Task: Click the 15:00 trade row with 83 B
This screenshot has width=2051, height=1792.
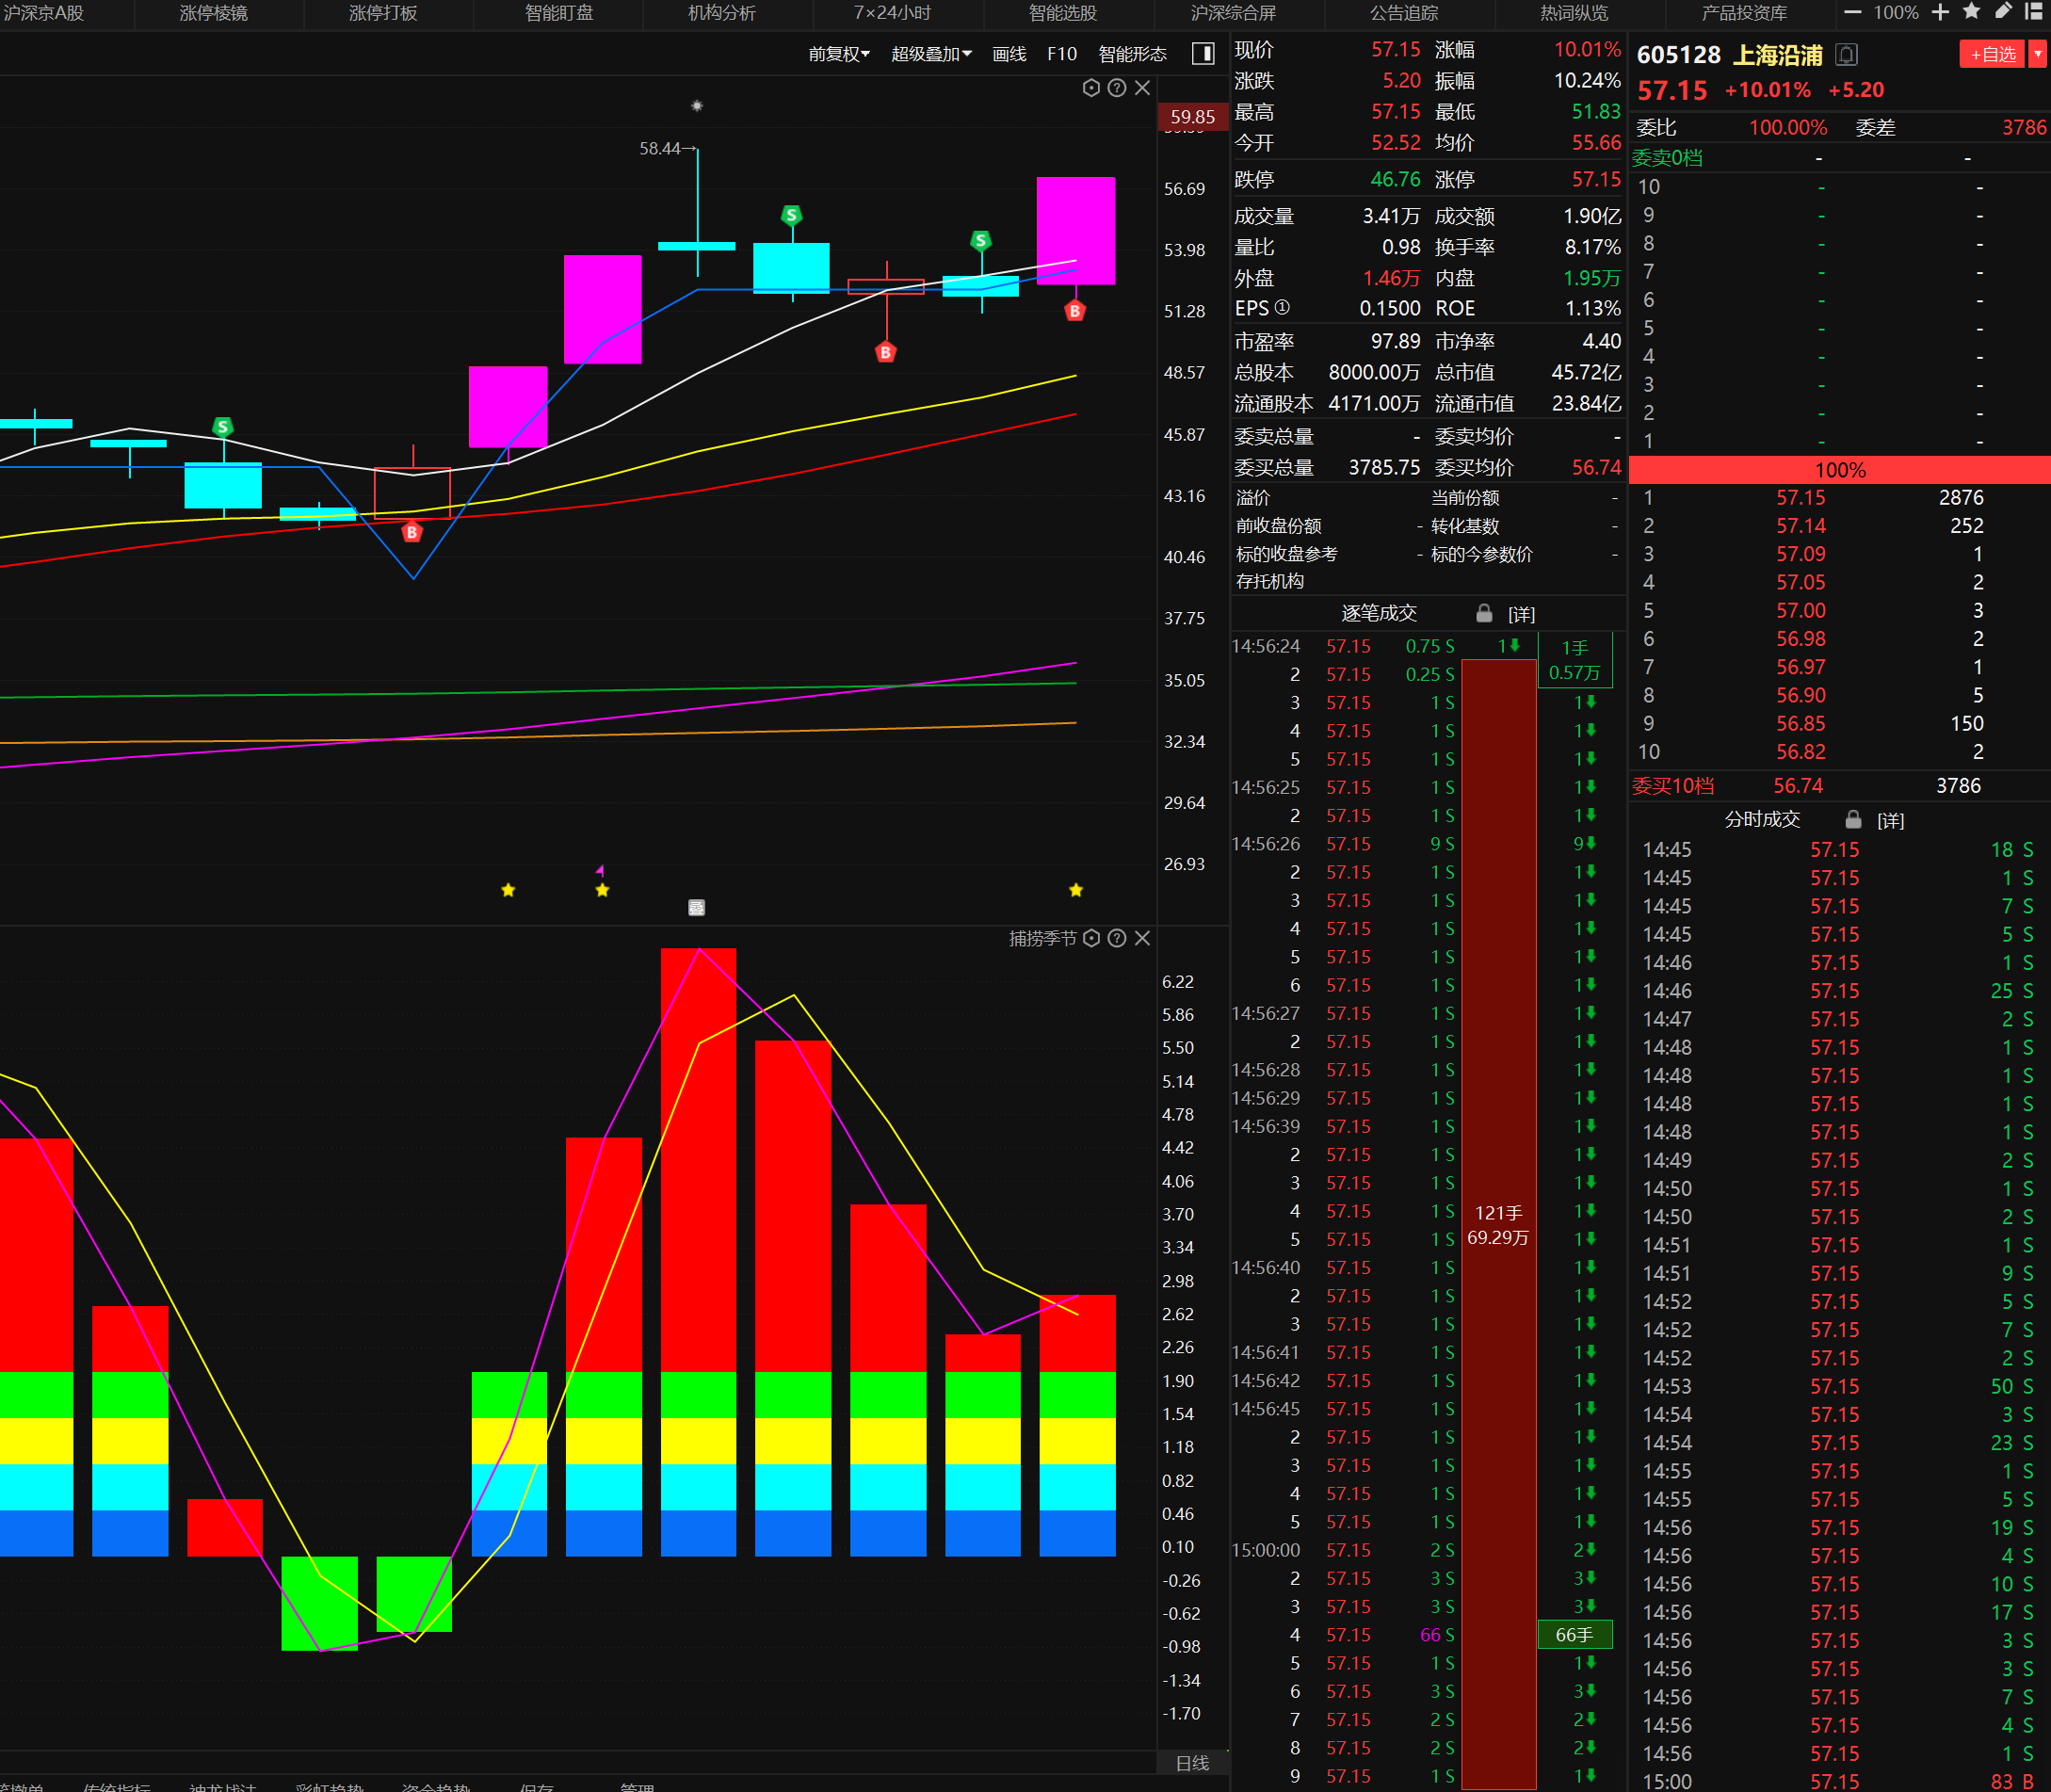Action: point(1840,1781)
